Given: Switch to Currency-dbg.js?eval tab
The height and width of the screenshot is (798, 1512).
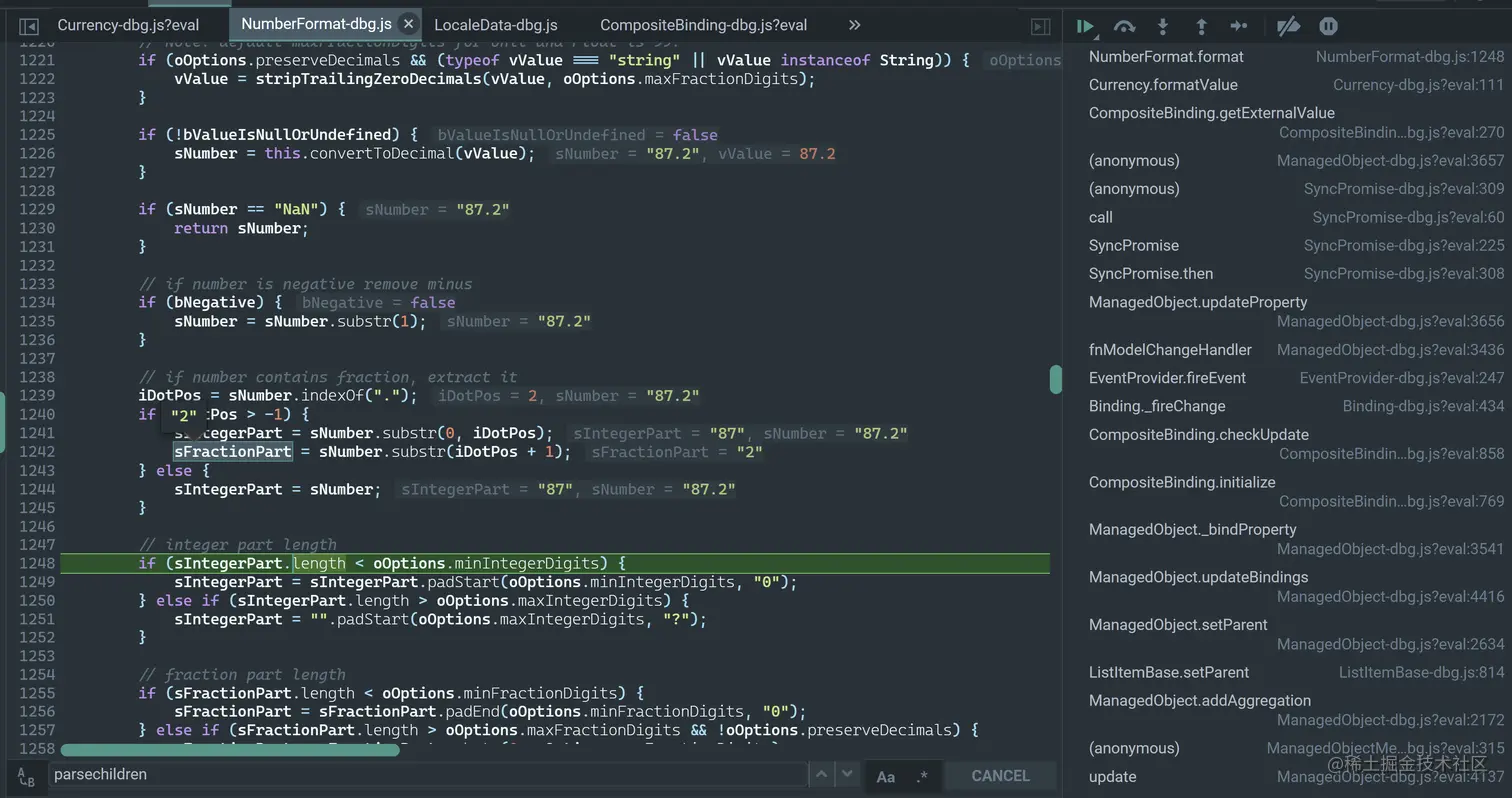Looking at the screenshot, I should point(128,25).
